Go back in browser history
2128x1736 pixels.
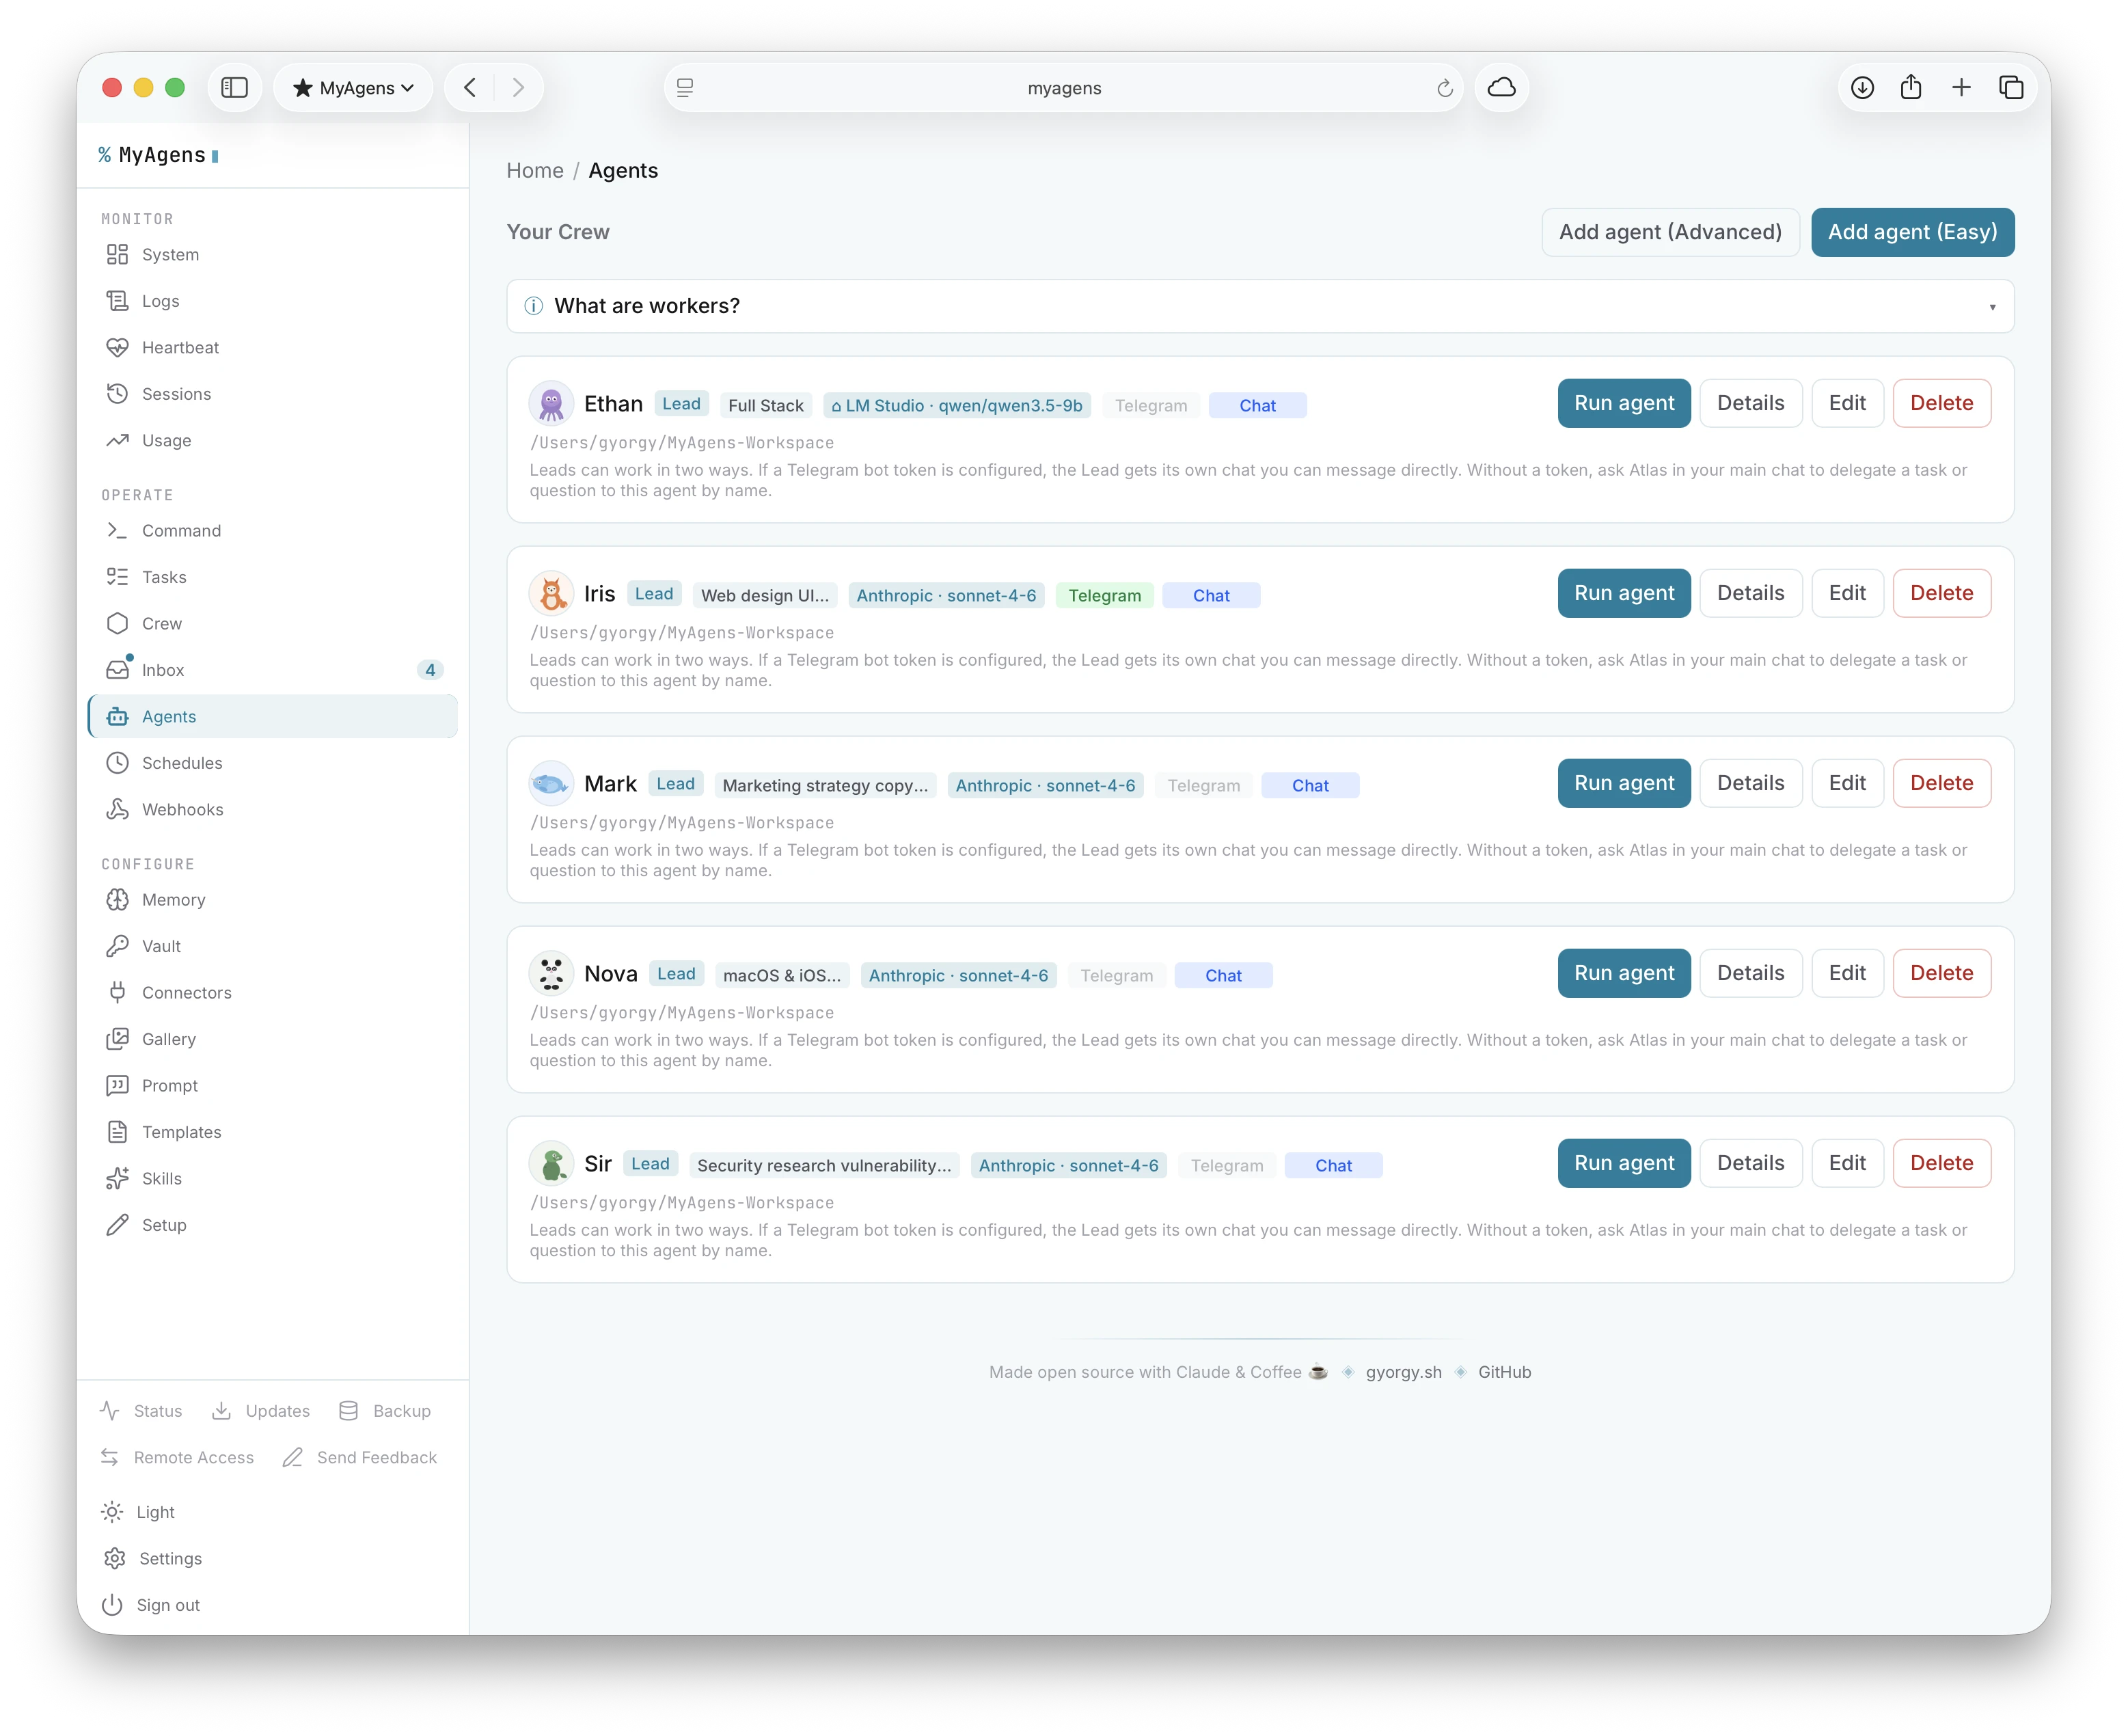click(470, 87)
